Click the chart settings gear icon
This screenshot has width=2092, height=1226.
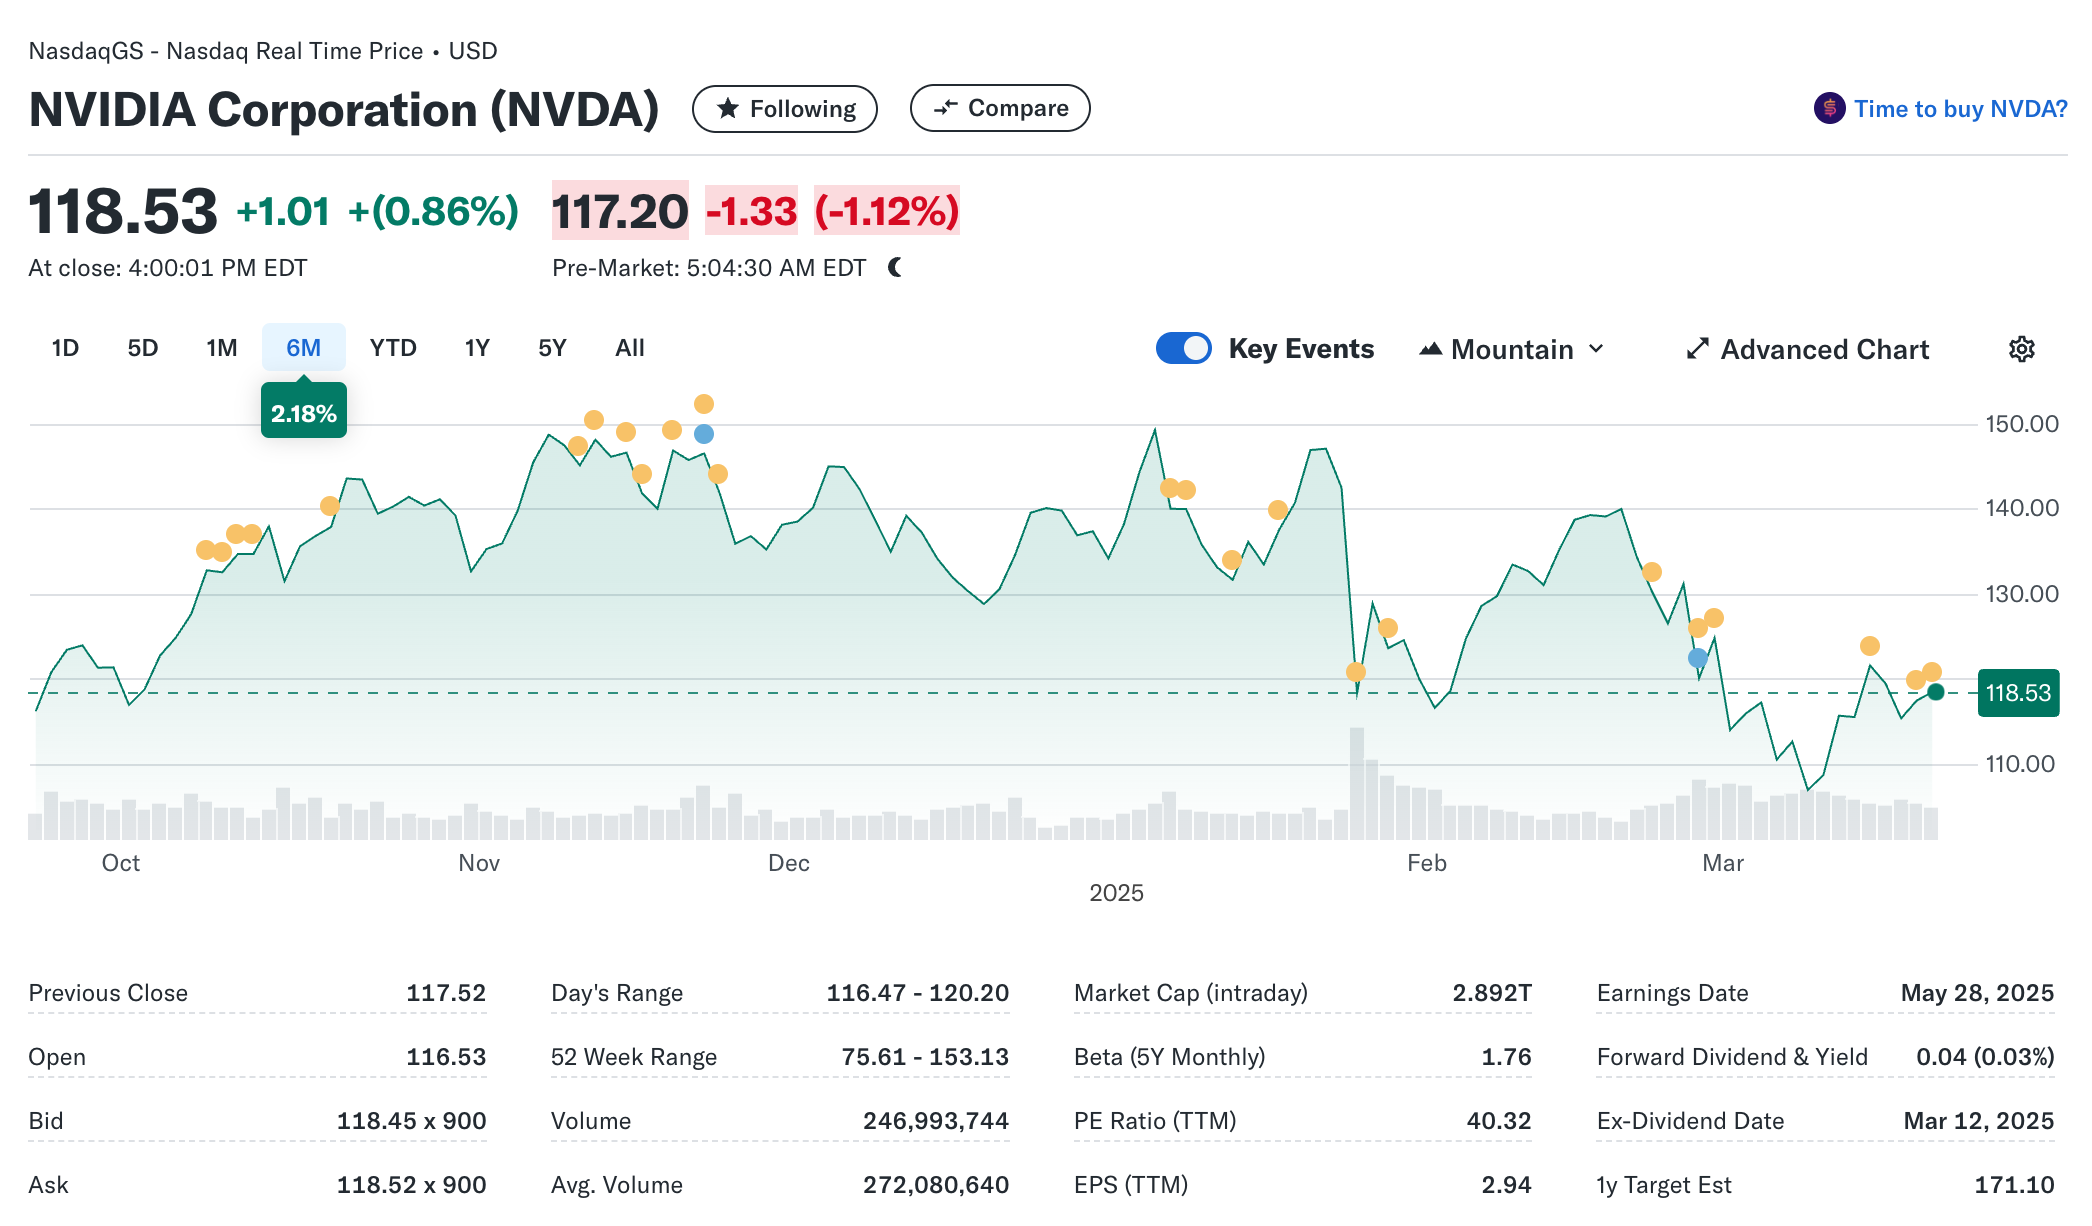2021,349
